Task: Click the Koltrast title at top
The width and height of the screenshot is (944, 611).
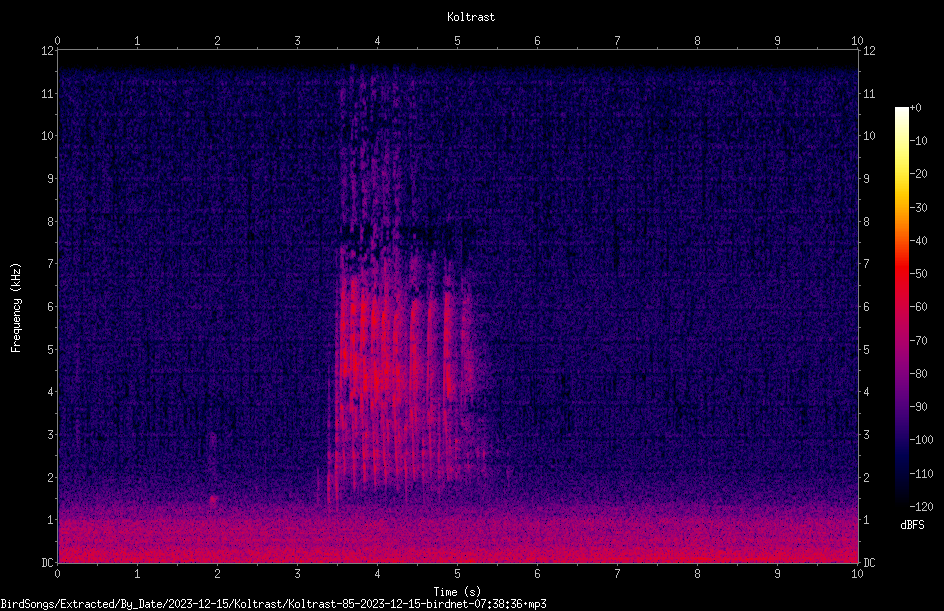Action: pyautogui.click(x=471, y=17)
